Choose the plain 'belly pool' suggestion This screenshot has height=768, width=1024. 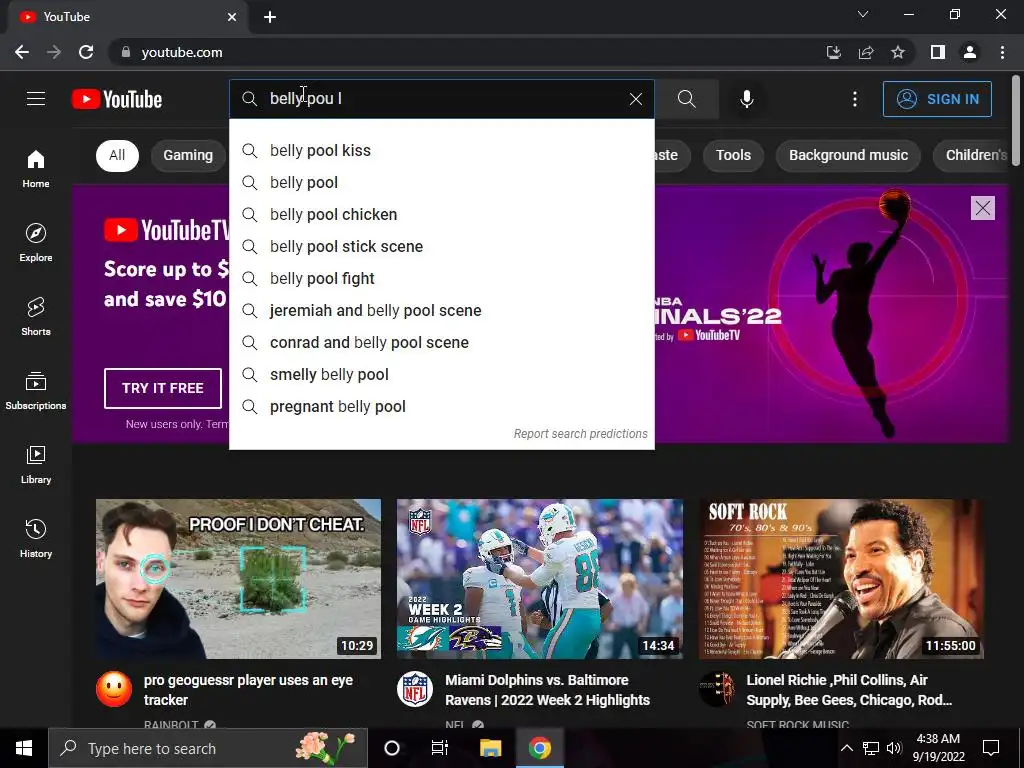[441, 182]
